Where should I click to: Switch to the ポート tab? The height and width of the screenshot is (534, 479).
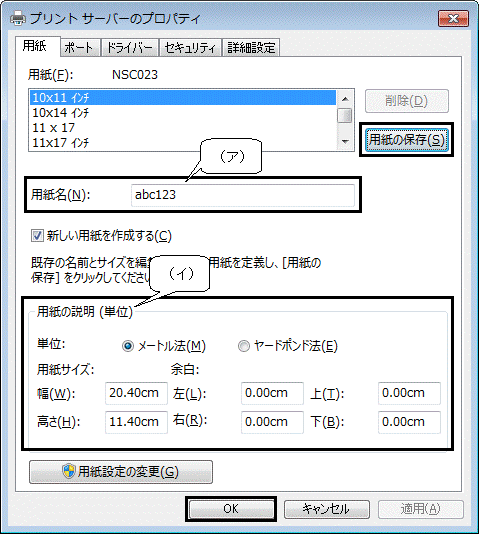[x=79, y=48]
